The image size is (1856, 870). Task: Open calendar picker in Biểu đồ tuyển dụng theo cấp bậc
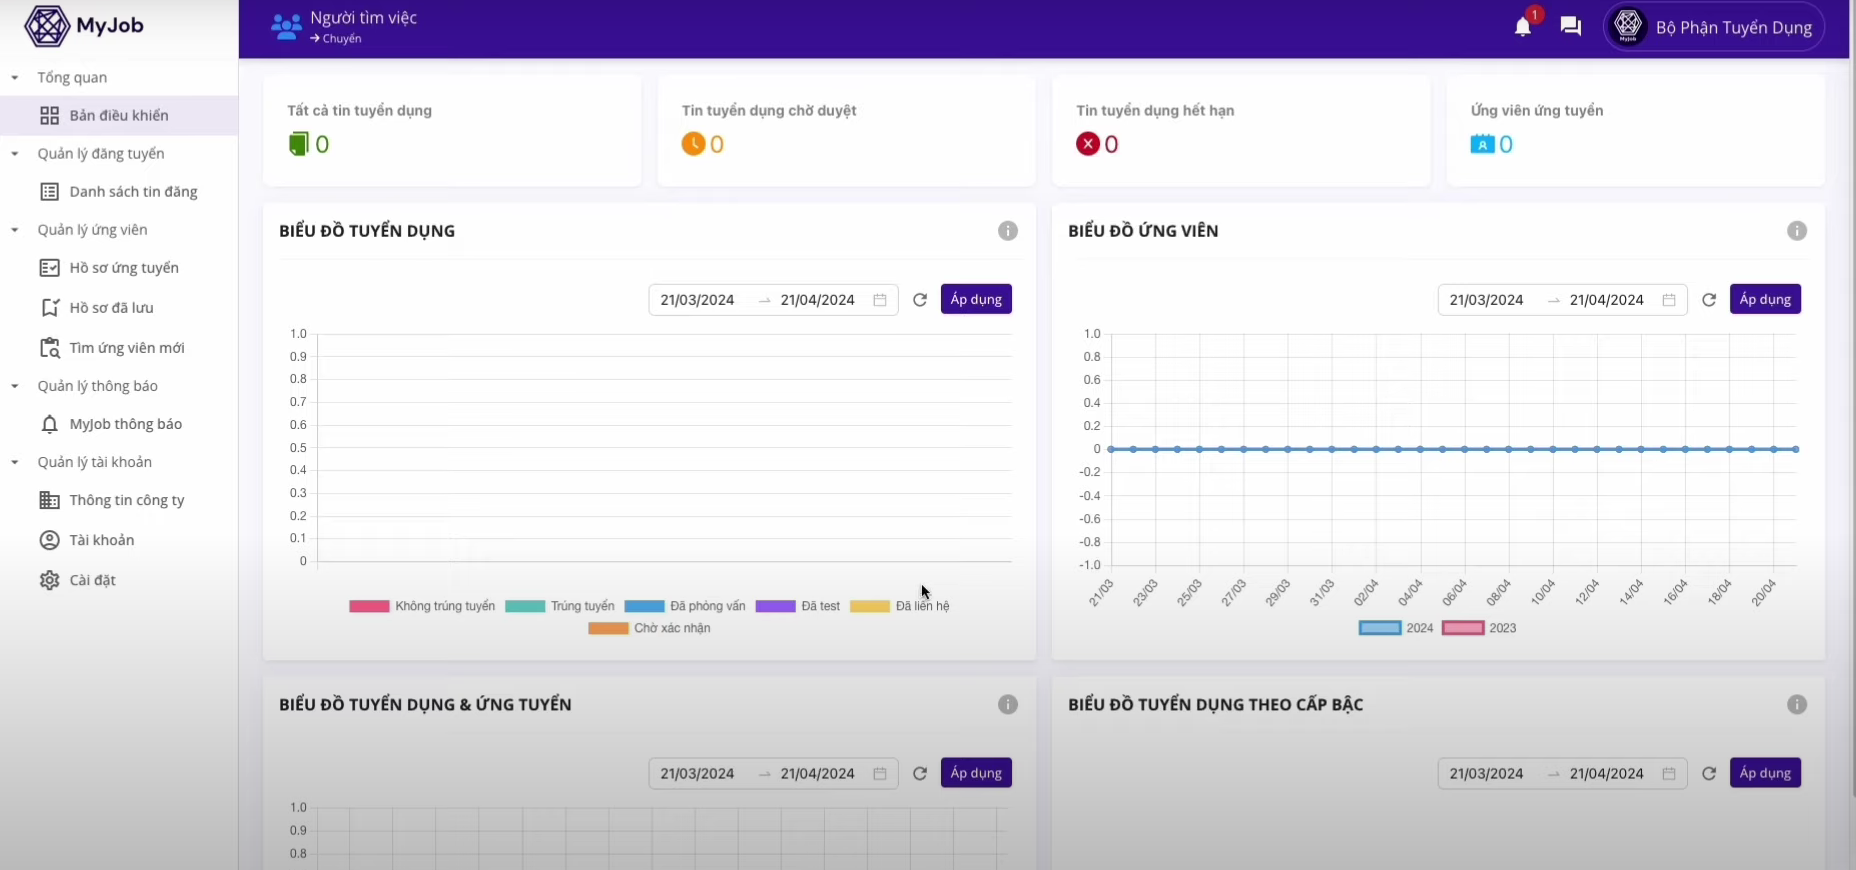coord(1669,774)
